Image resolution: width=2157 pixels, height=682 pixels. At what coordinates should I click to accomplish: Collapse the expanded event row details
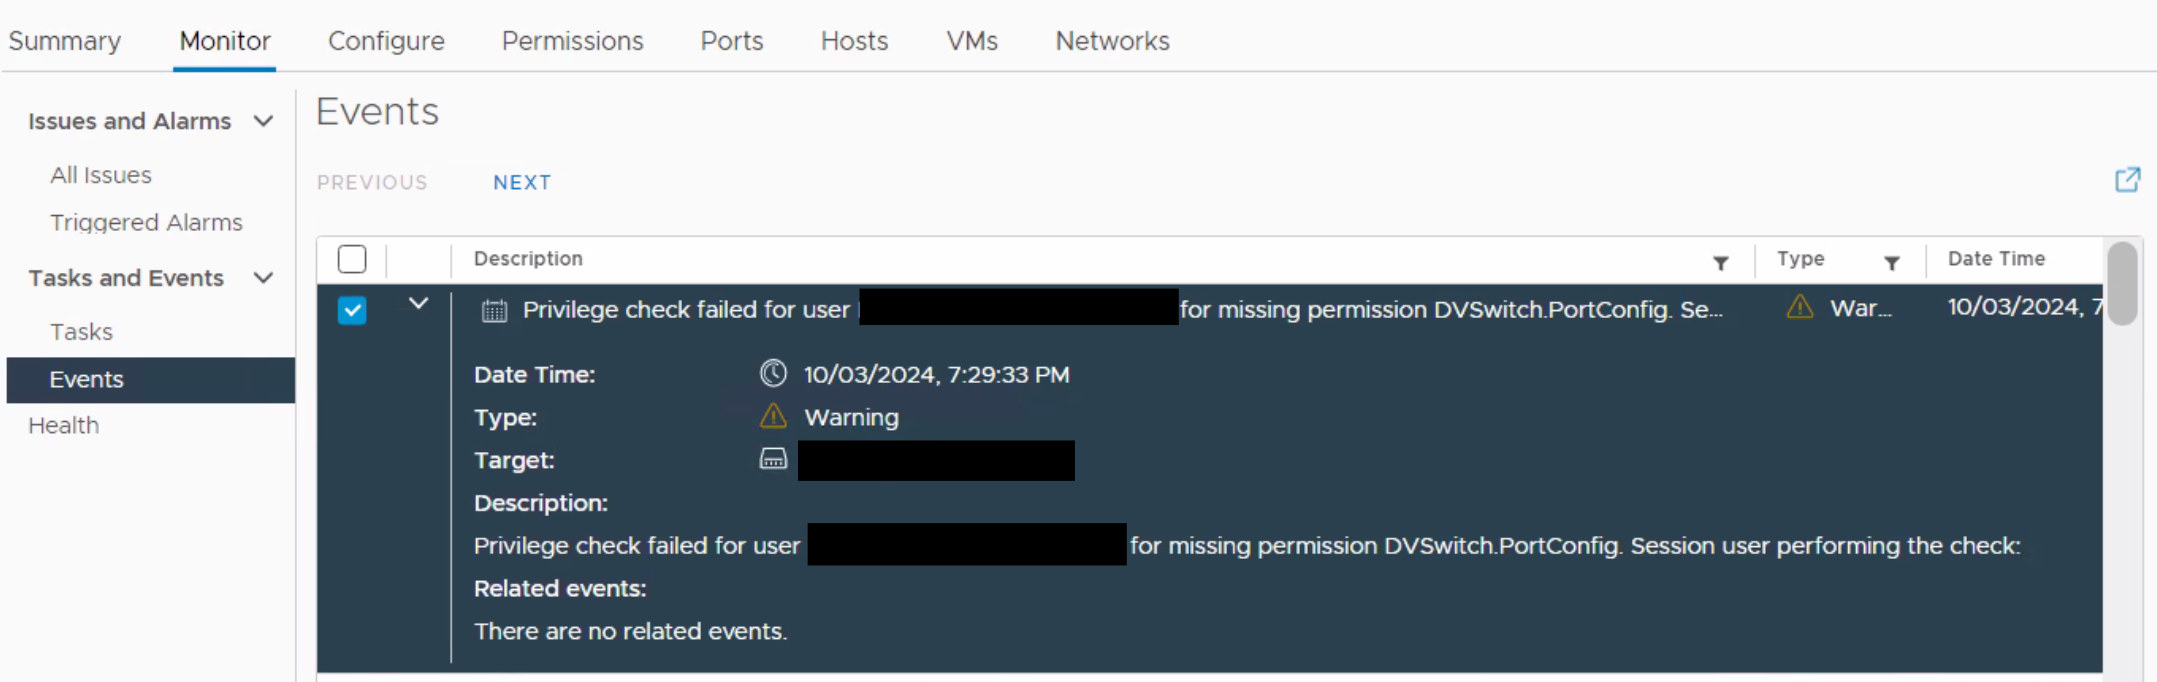[x=418, y=304]
